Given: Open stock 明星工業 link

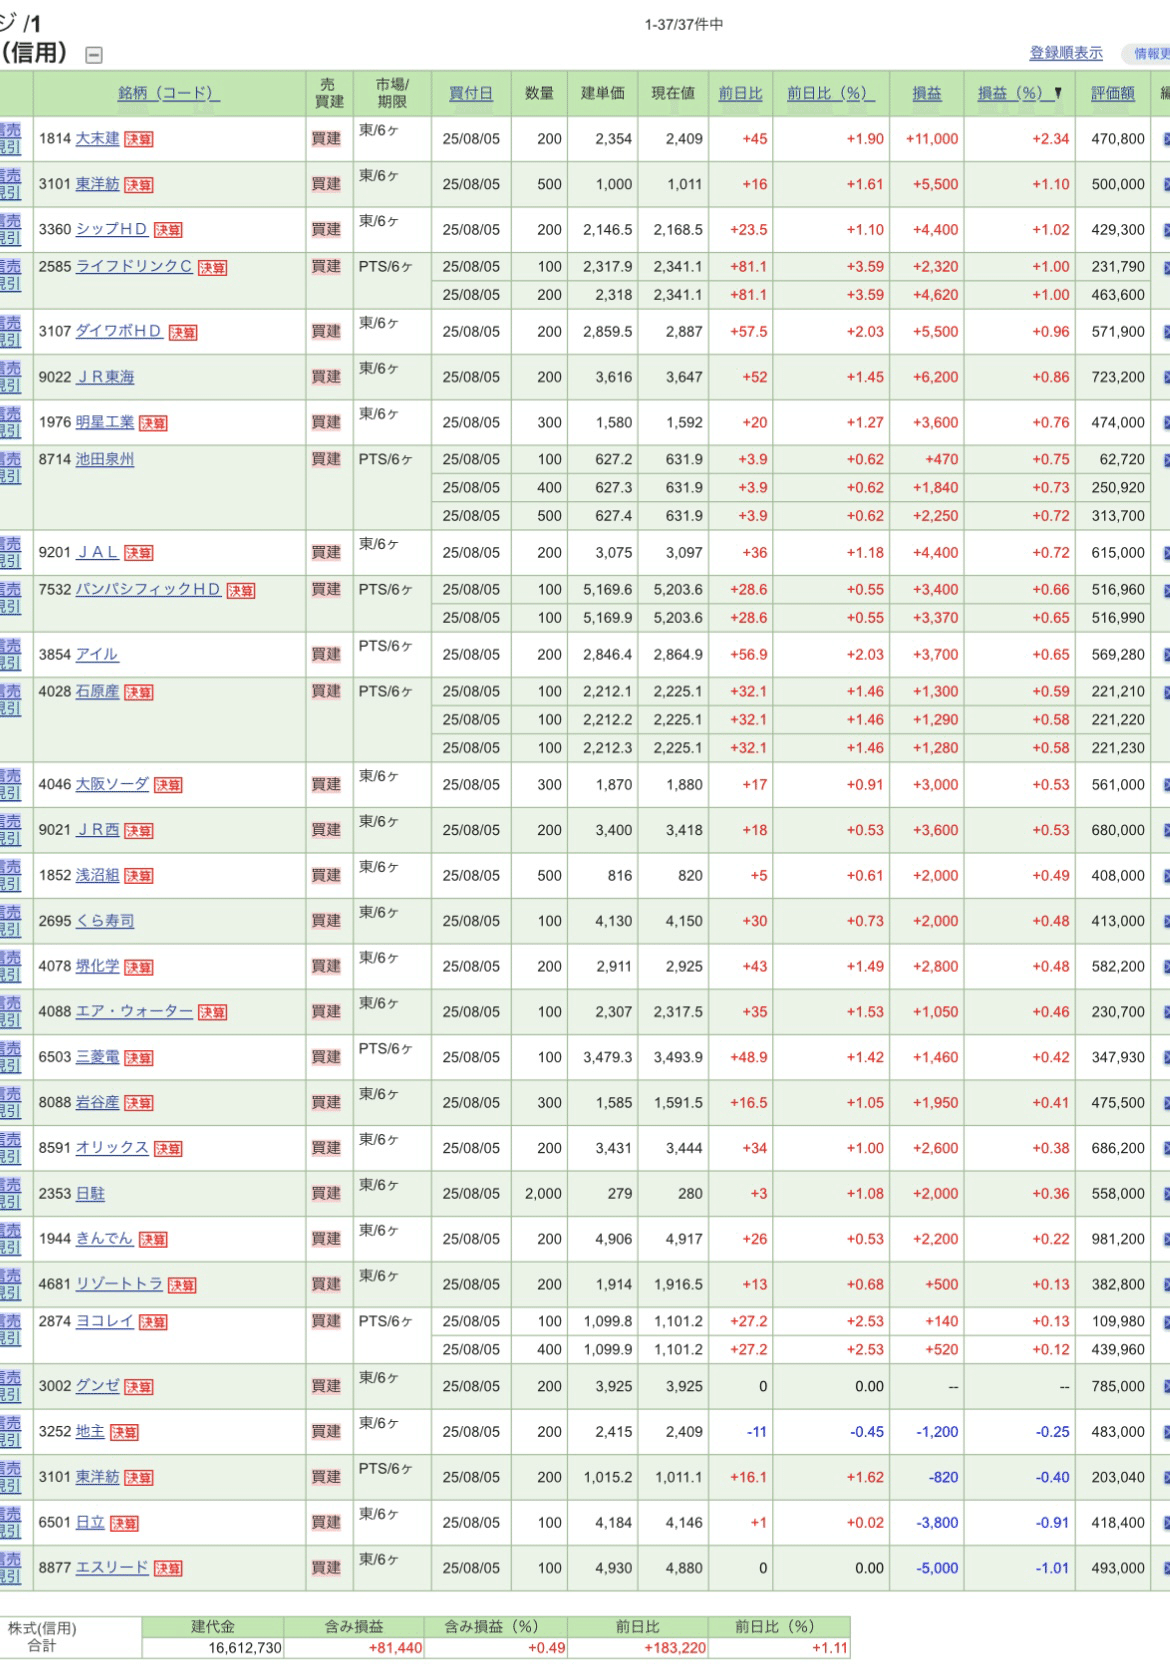Looking at the screenshot, I should pos(105,422).
